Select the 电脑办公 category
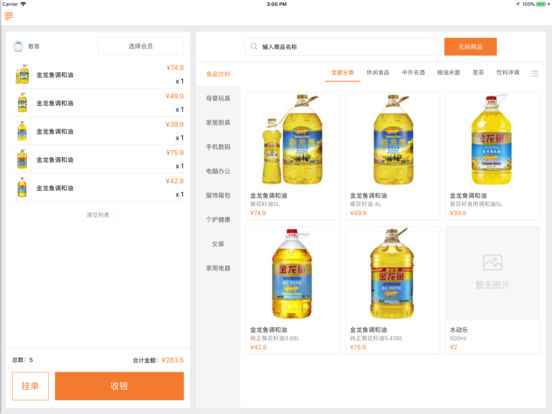 click(x=218, y=171)
